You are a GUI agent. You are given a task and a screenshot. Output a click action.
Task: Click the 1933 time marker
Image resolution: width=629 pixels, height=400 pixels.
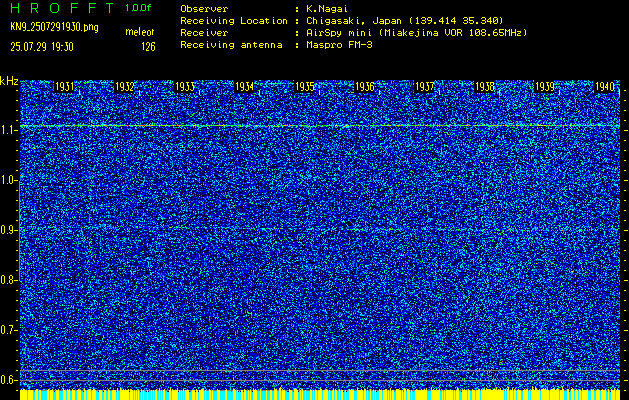(185, 87)
